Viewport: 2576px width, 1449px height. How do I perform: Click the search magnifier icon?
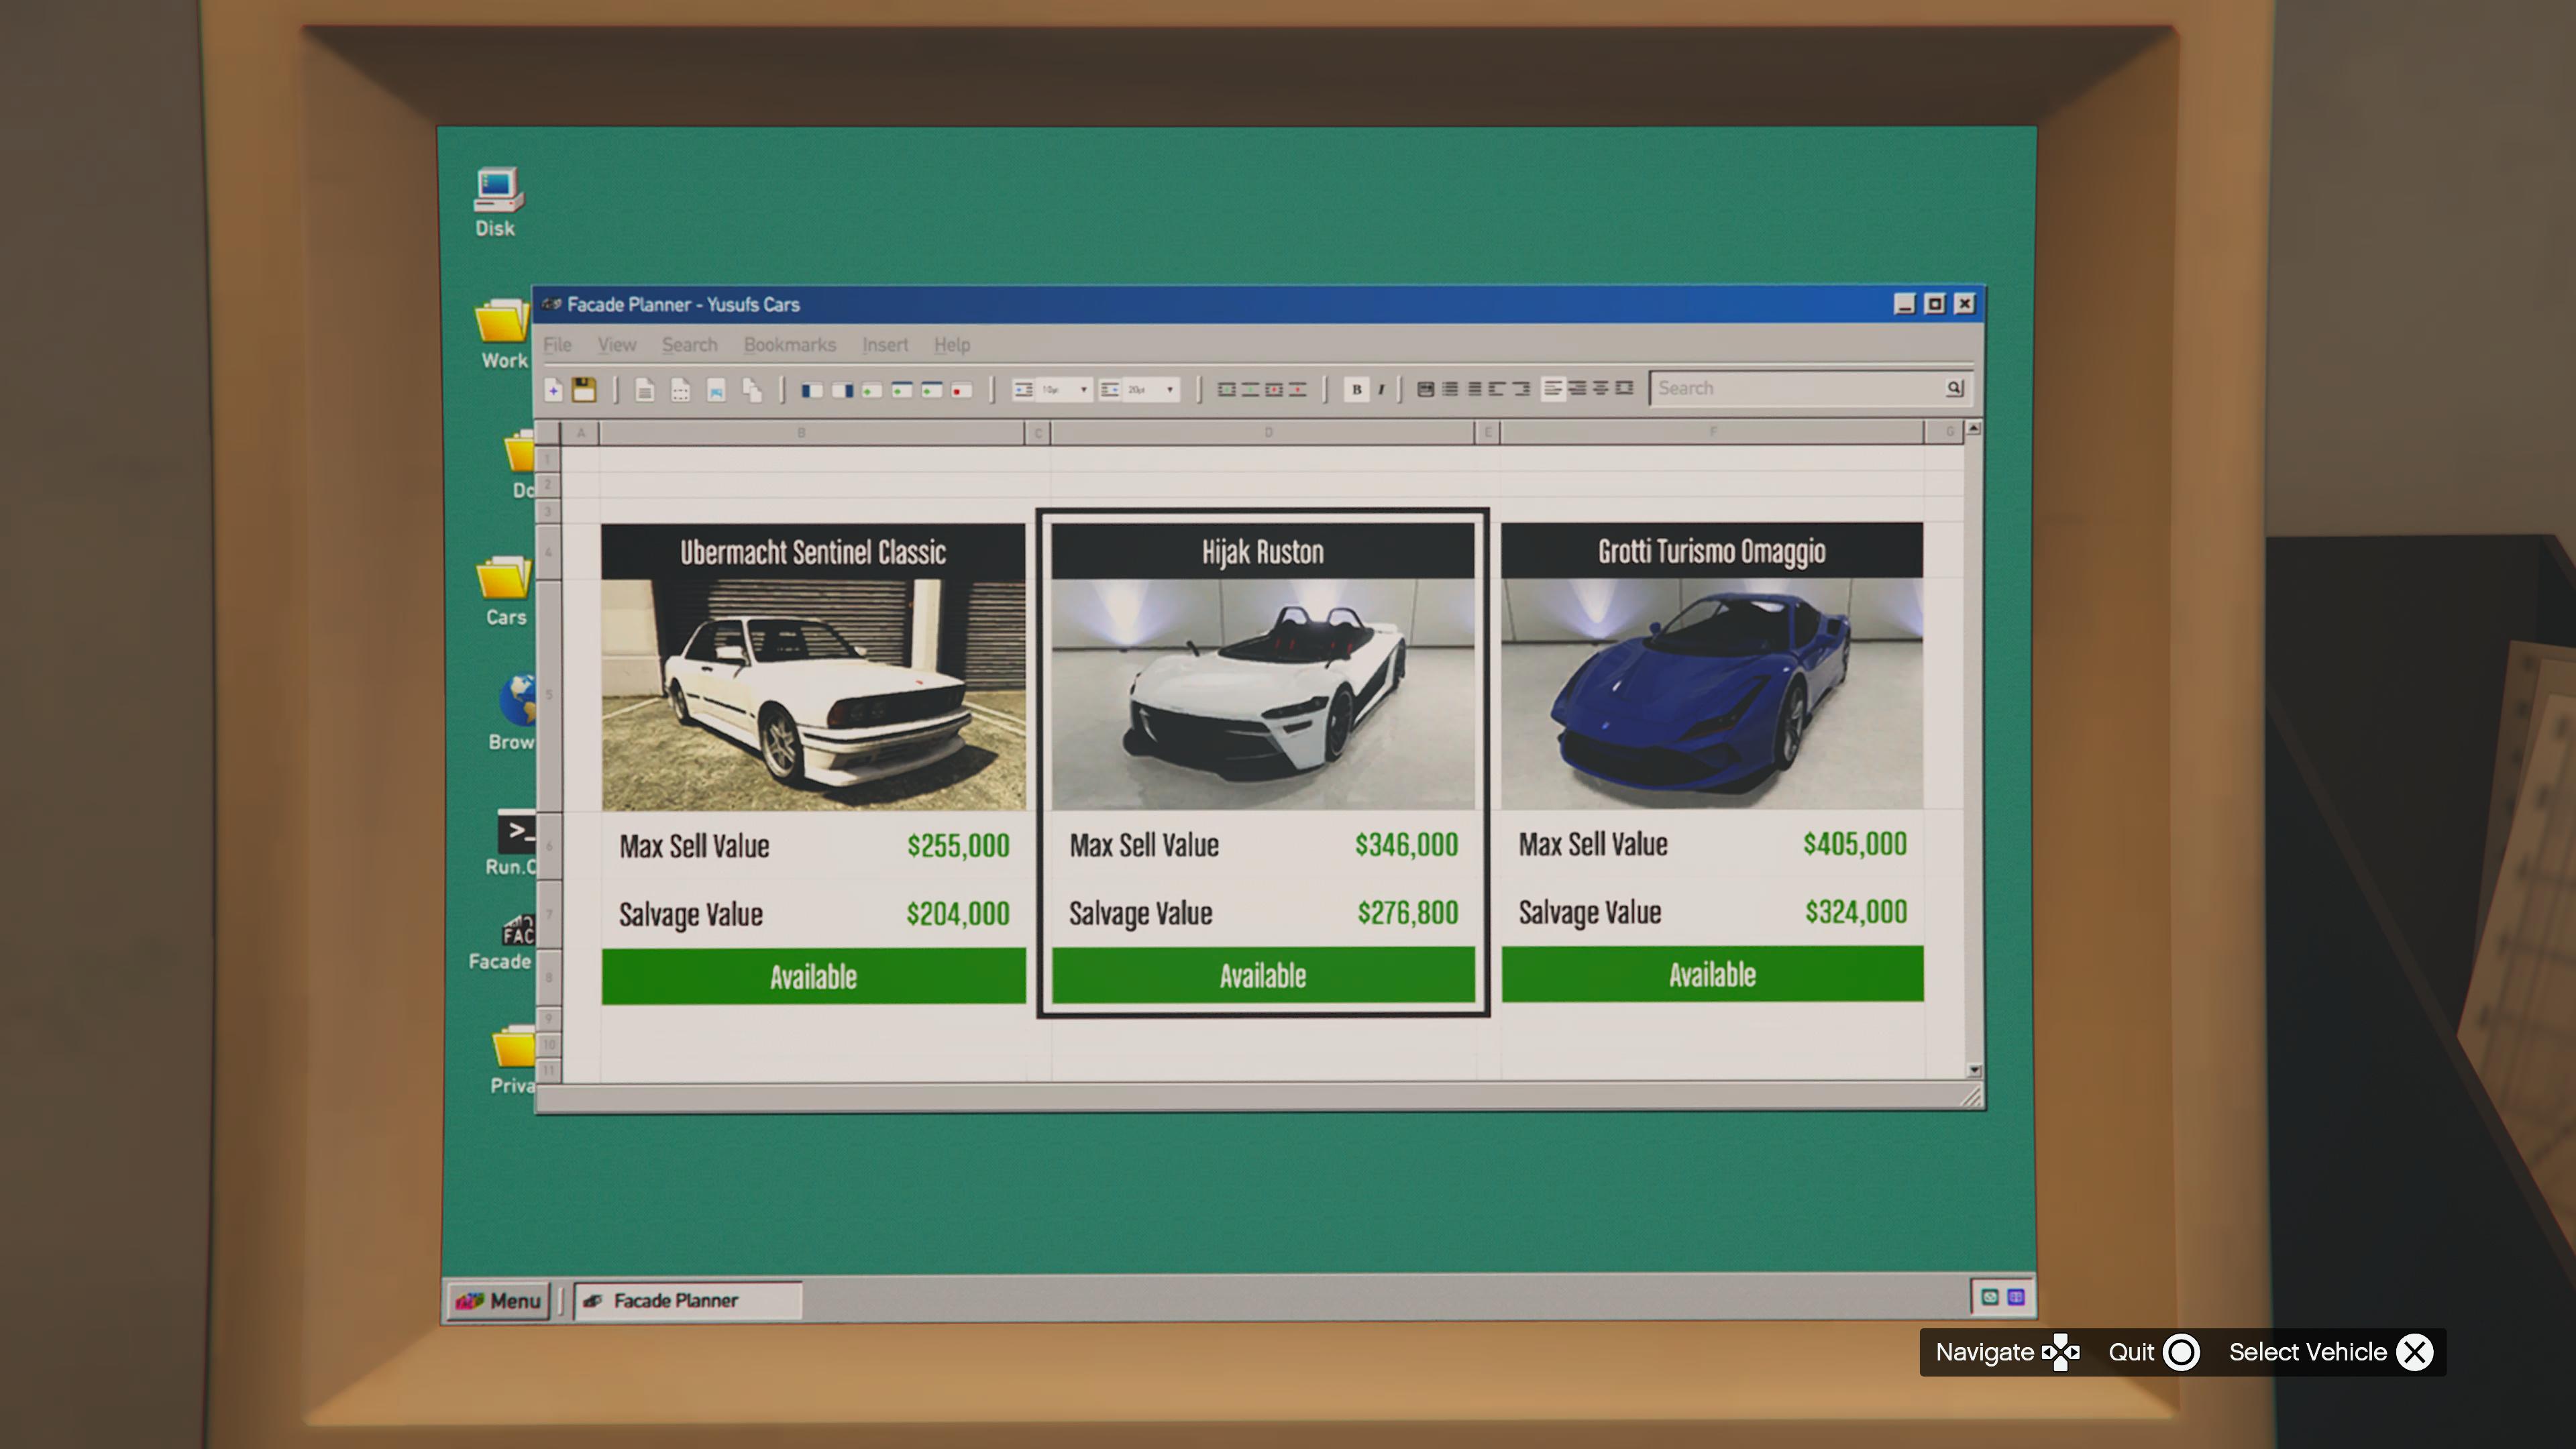(x=1954, y=388)
